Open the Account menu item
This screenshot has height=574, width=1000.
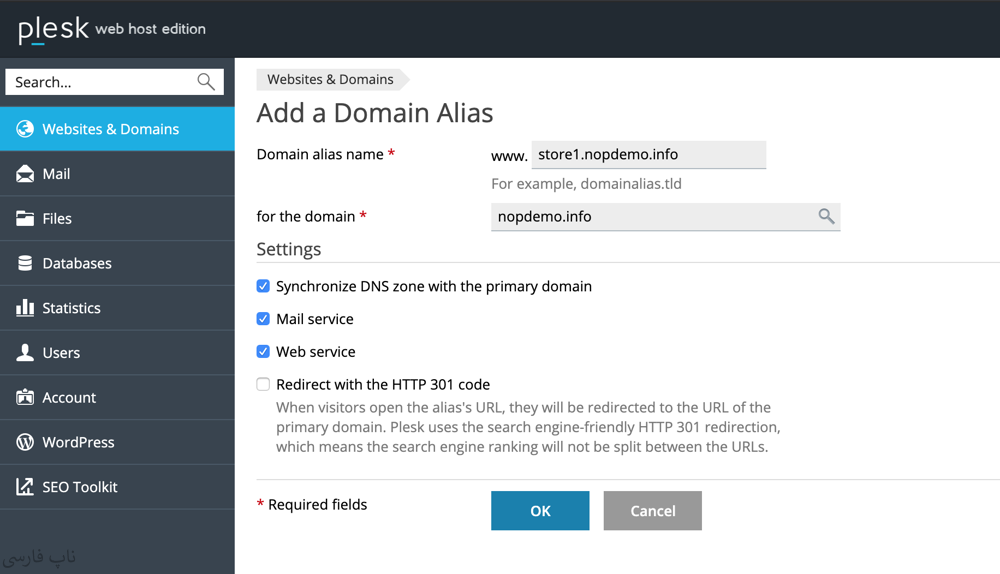[x=69, y=398]
